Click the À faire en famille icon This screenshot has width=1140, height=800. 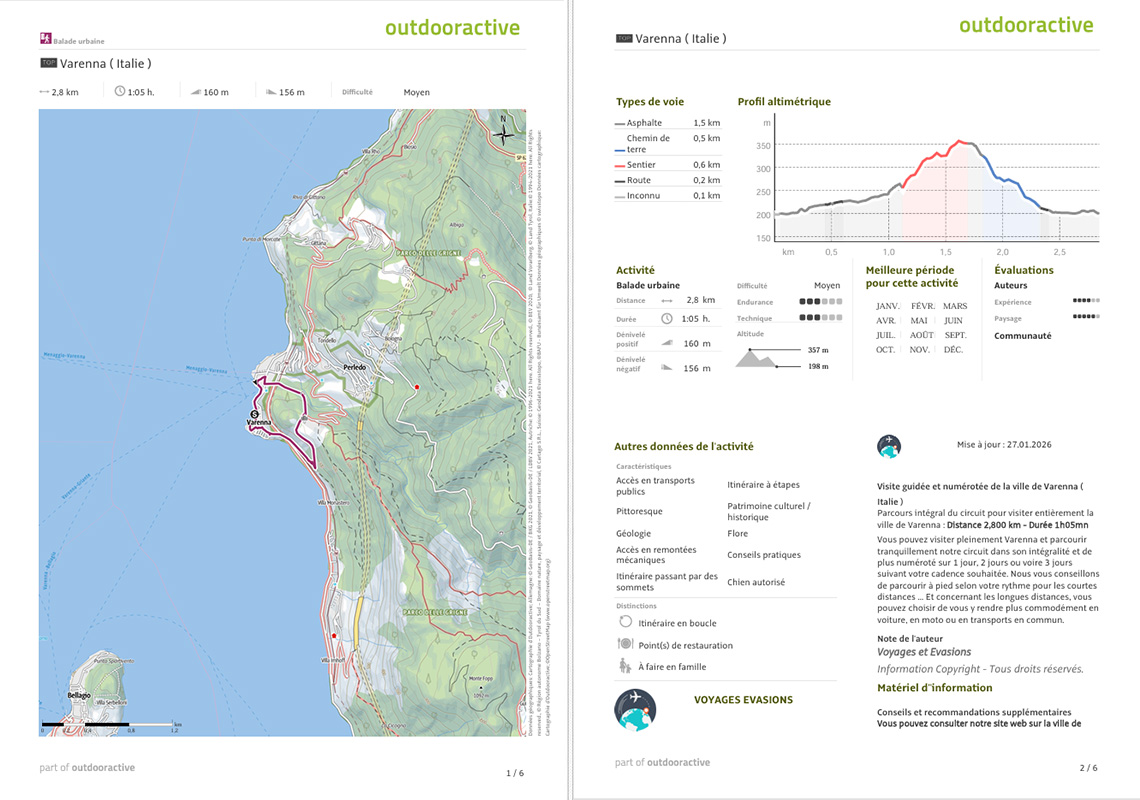point(624,666)
